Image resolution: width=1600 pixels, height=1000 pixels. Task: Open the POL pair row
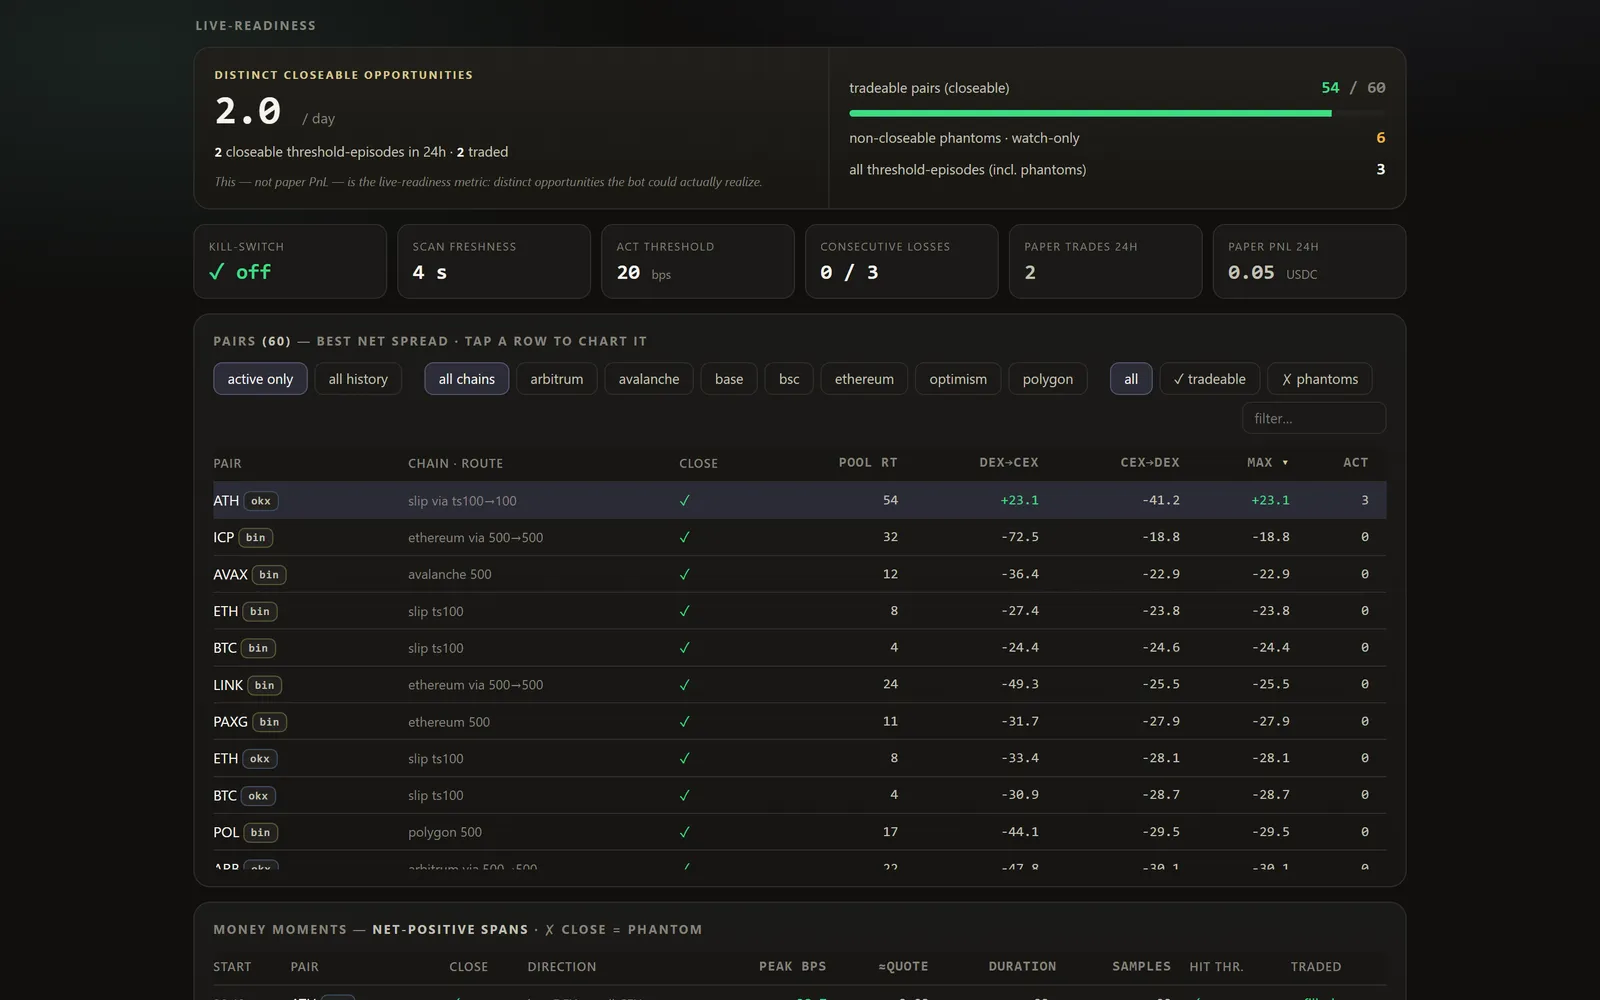799,831
